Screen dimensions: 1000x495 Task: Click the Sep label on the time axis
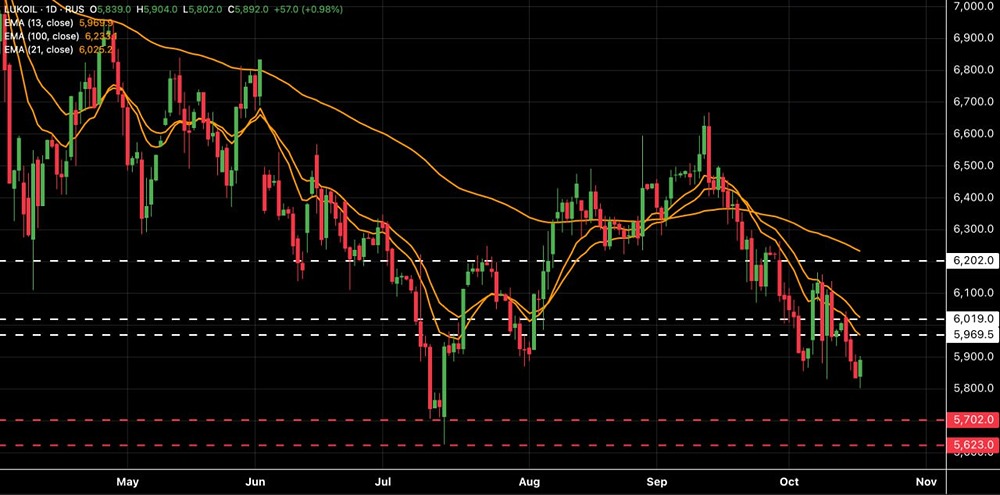click(656, 482)
